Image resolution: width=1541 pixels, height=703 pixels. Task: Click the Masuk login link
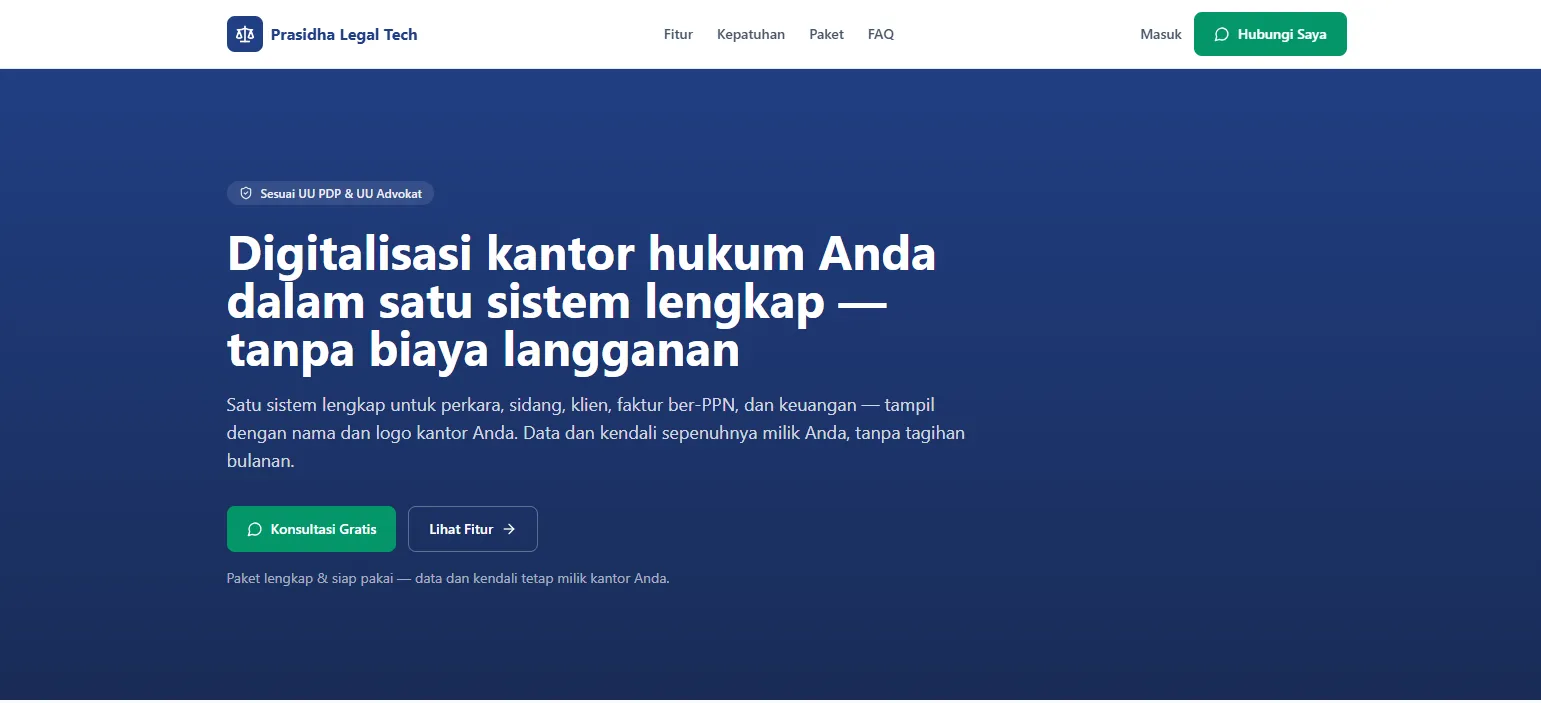1161,34
